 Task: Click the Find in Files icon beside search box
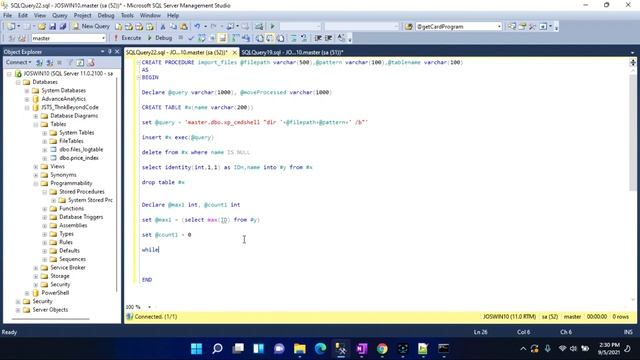point(409,27)
